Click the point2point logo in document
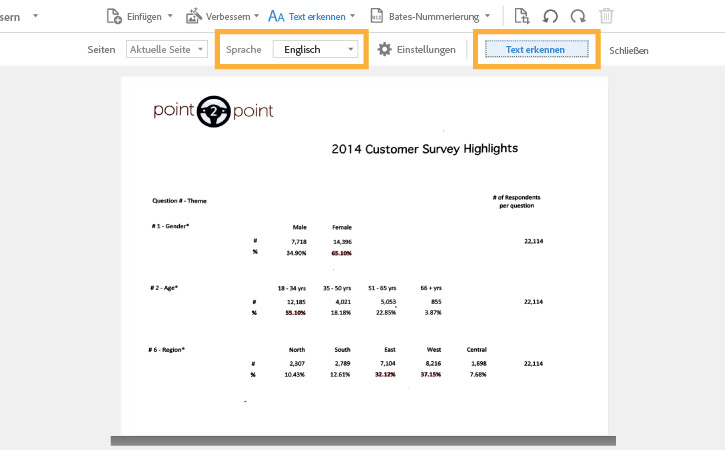Screen dimensions: 725x450 [x=213, y=111]
